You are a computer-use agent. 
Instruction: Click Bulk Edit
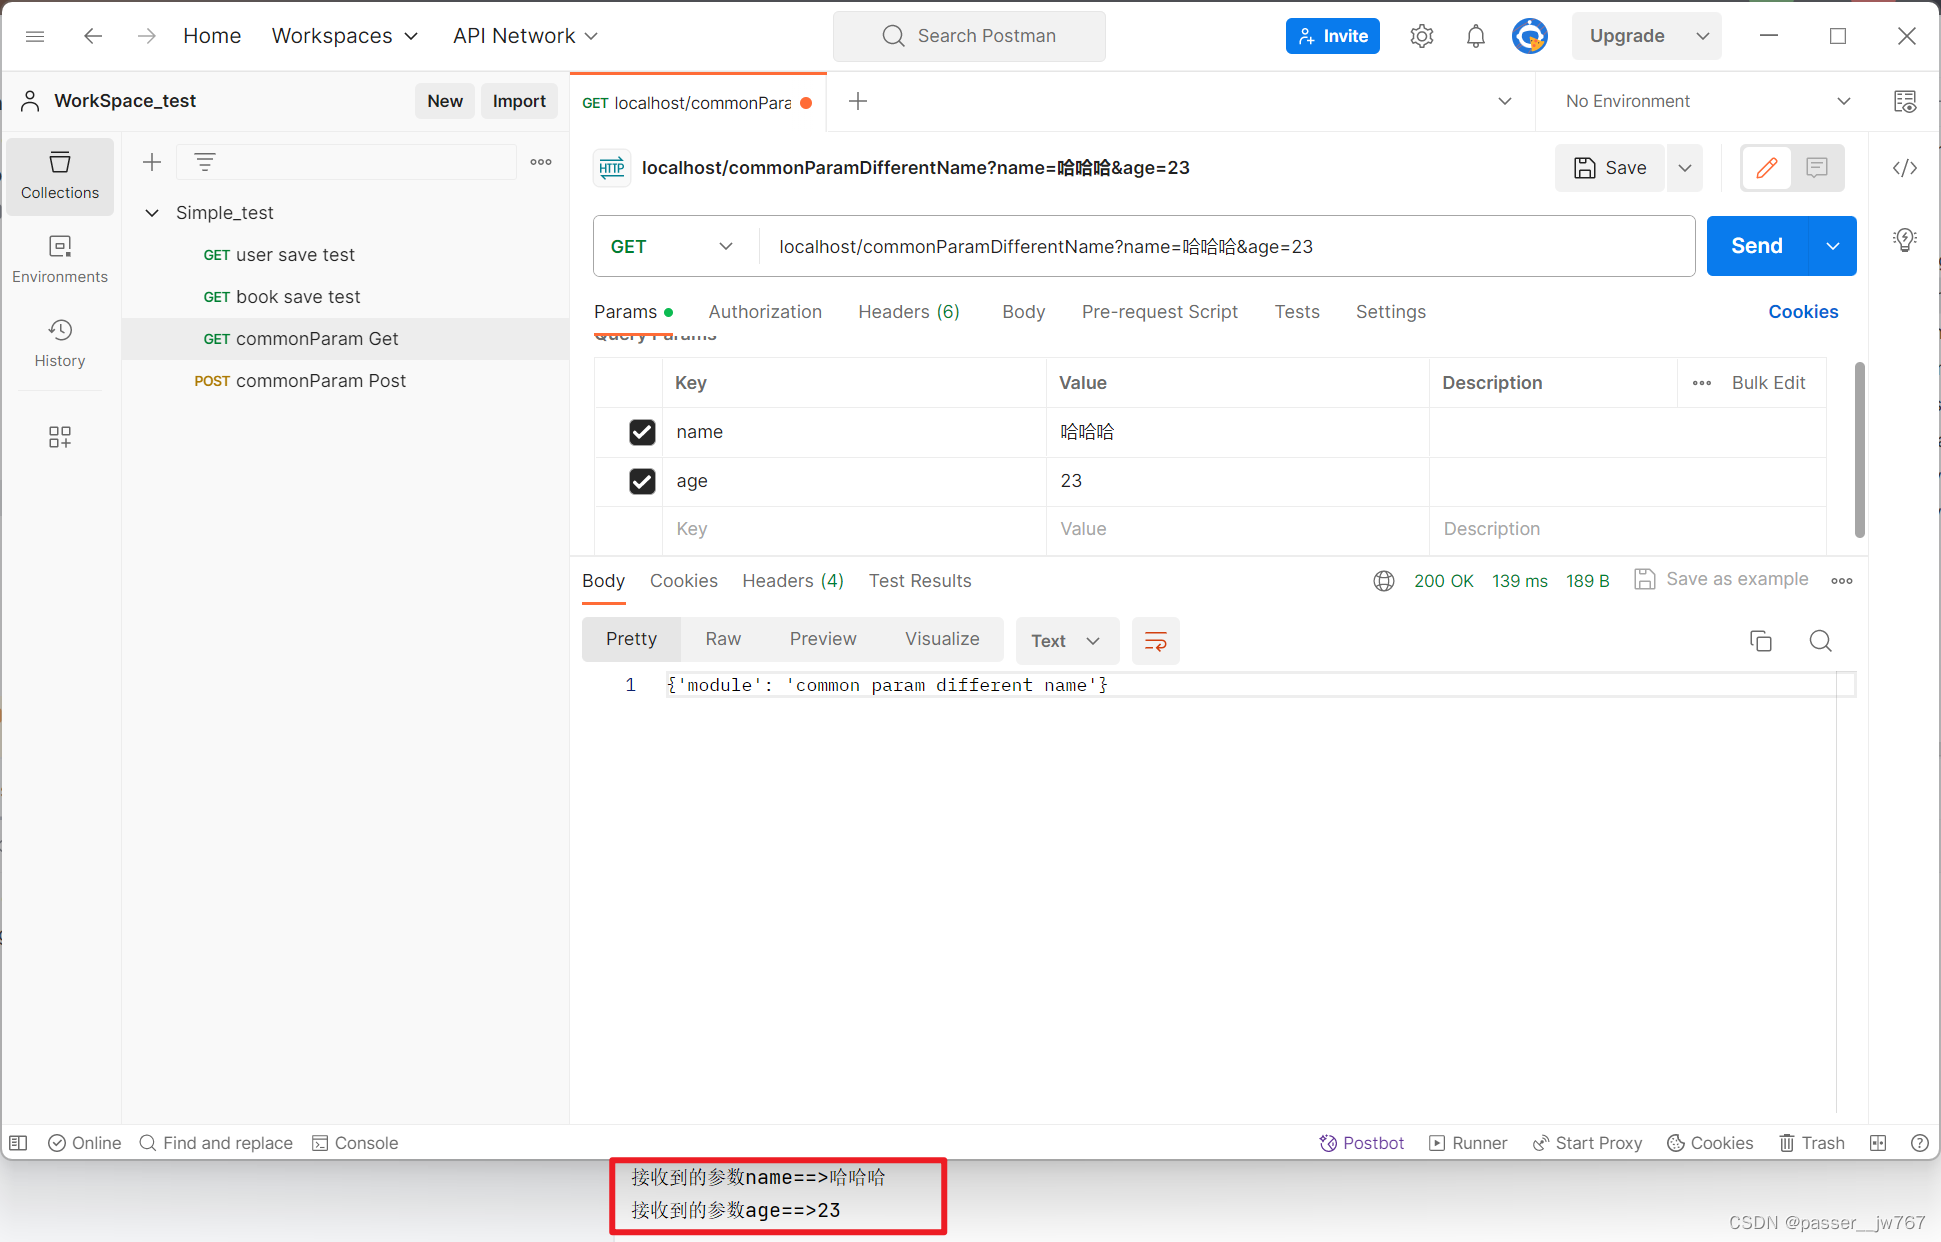tap(1768, 383)
